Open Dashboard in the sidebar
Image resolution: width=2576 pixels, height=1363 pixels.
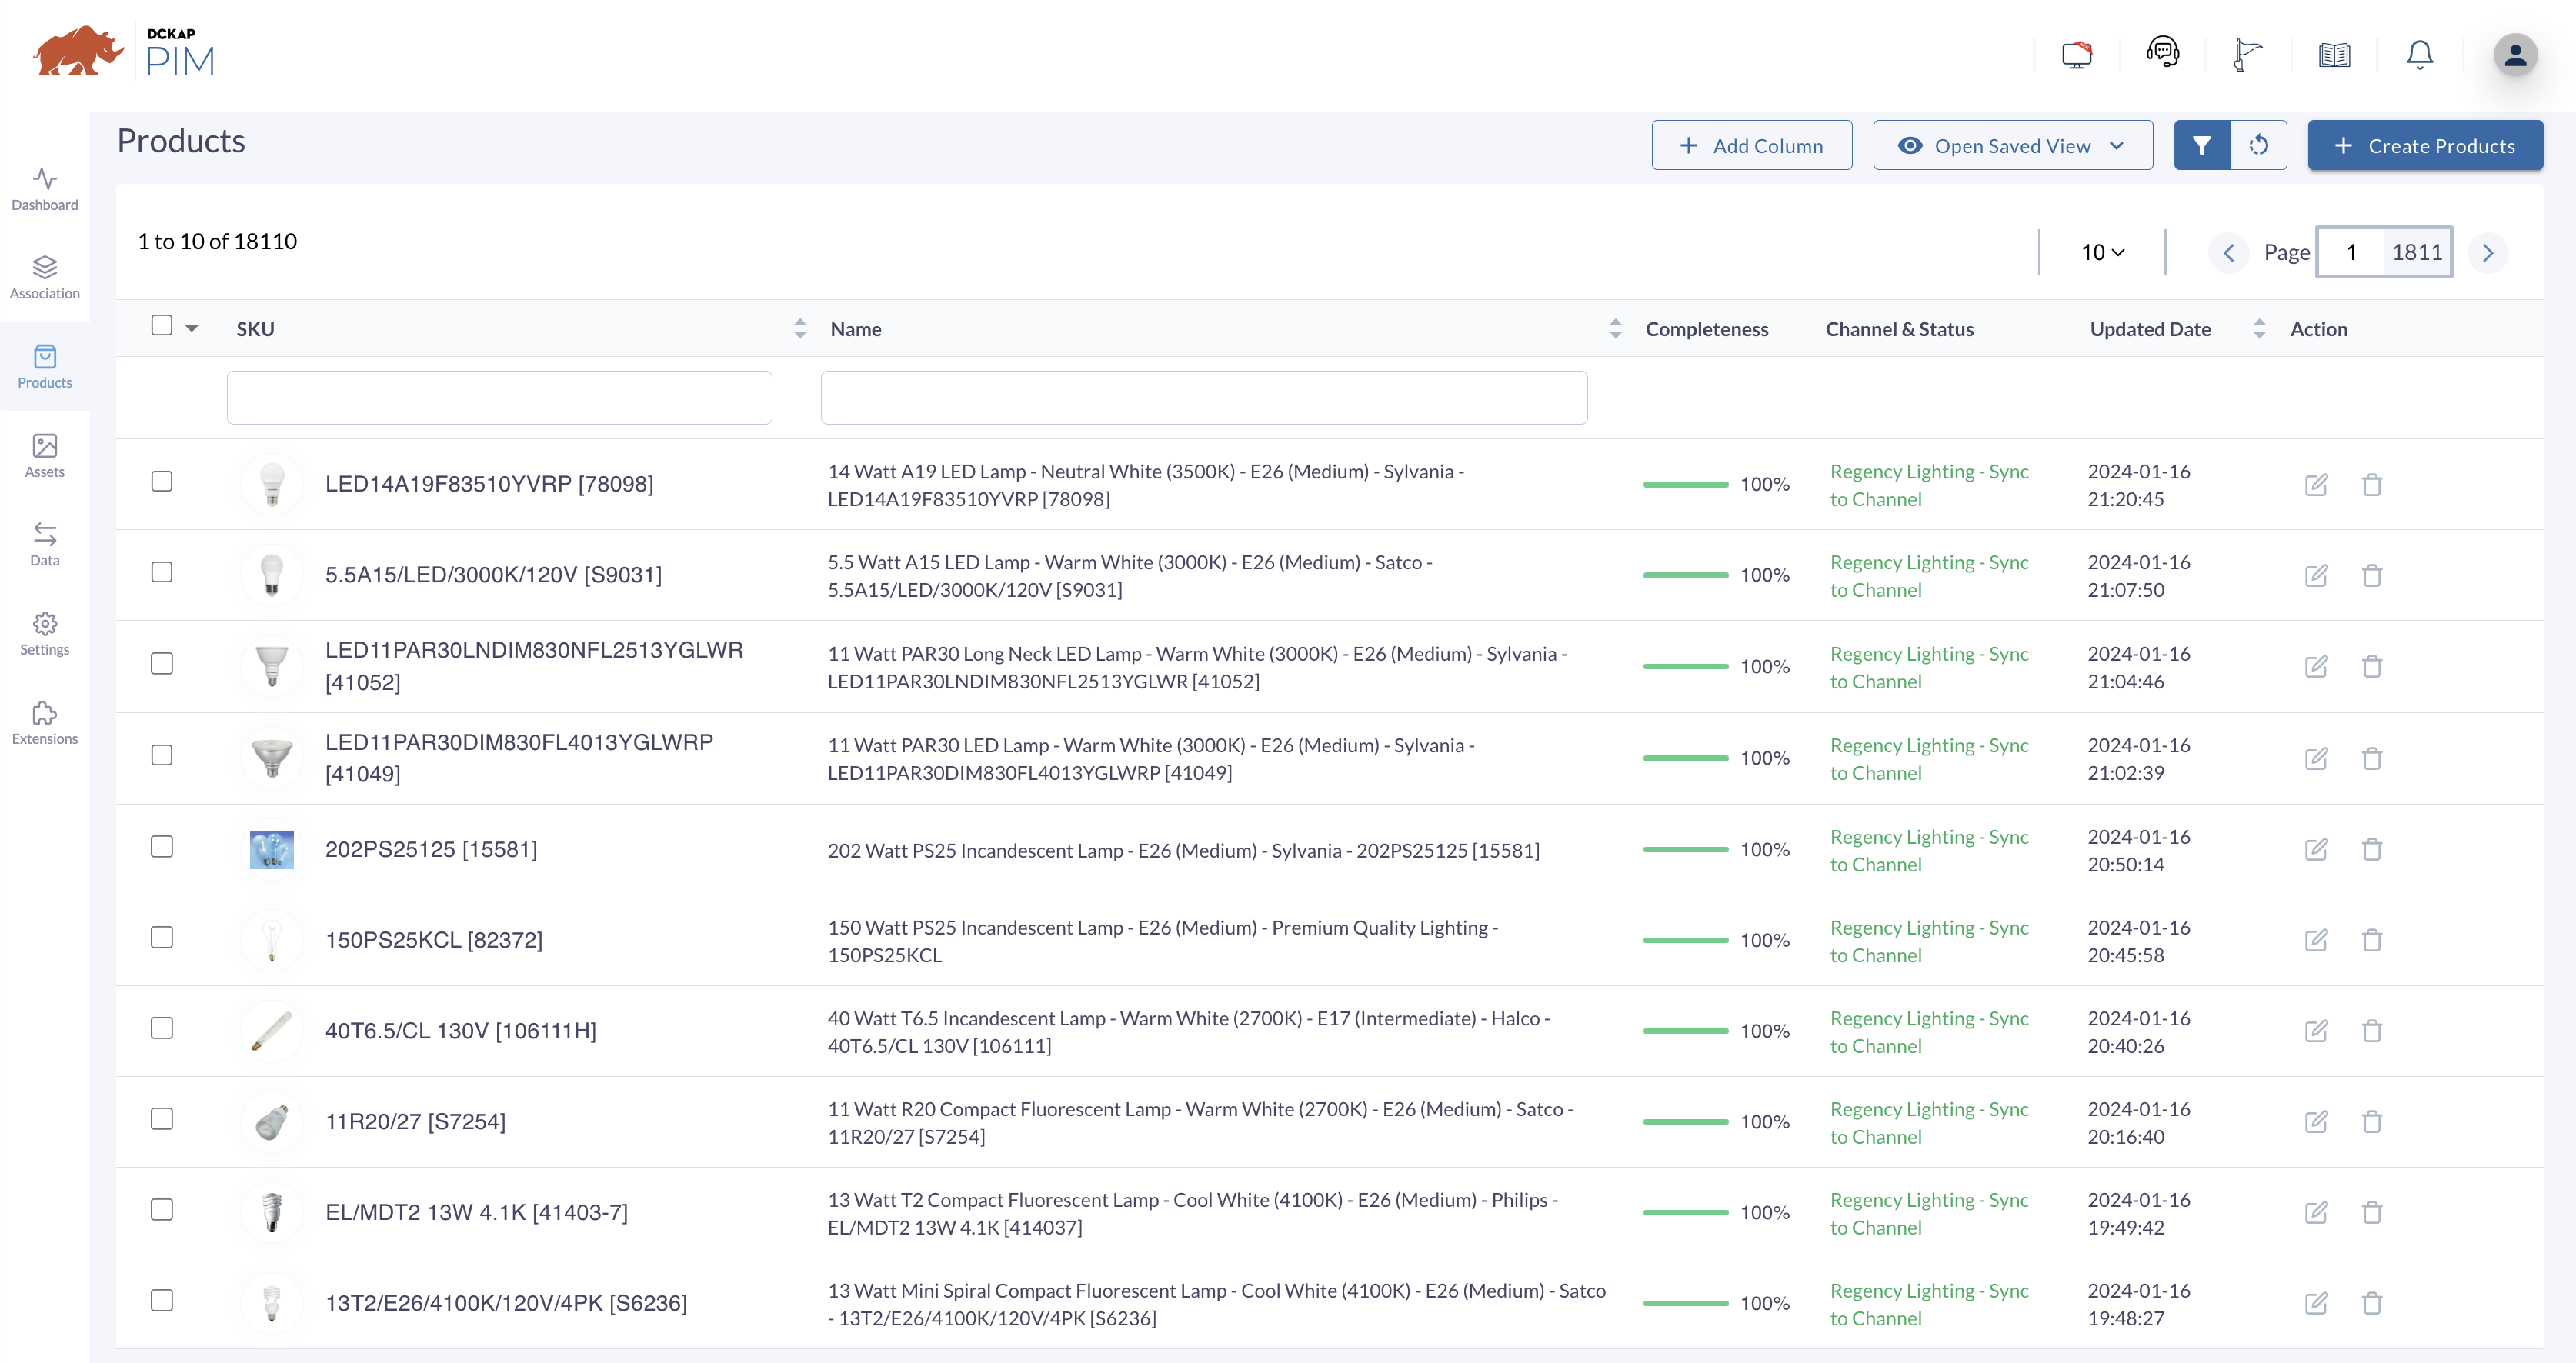tap(45, 189)
